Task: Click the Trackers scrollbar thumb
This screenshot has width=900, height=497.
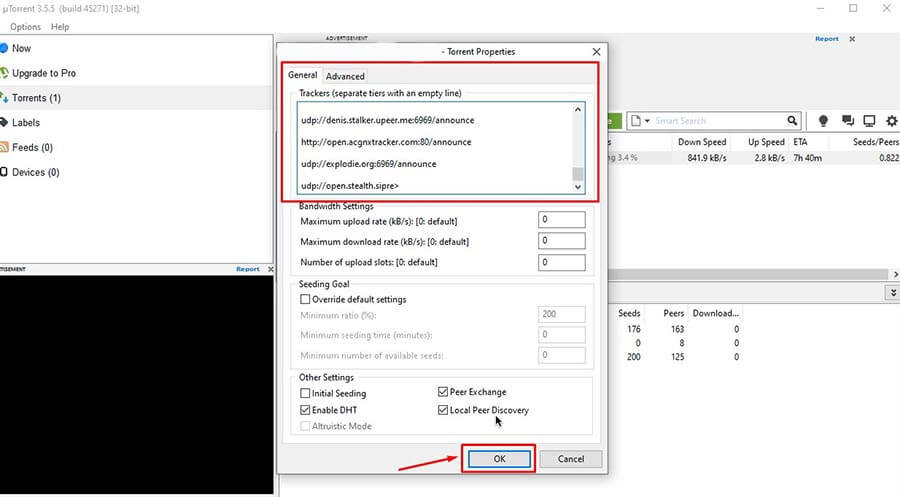Action: pyautogui.click(x=578, y=174)
